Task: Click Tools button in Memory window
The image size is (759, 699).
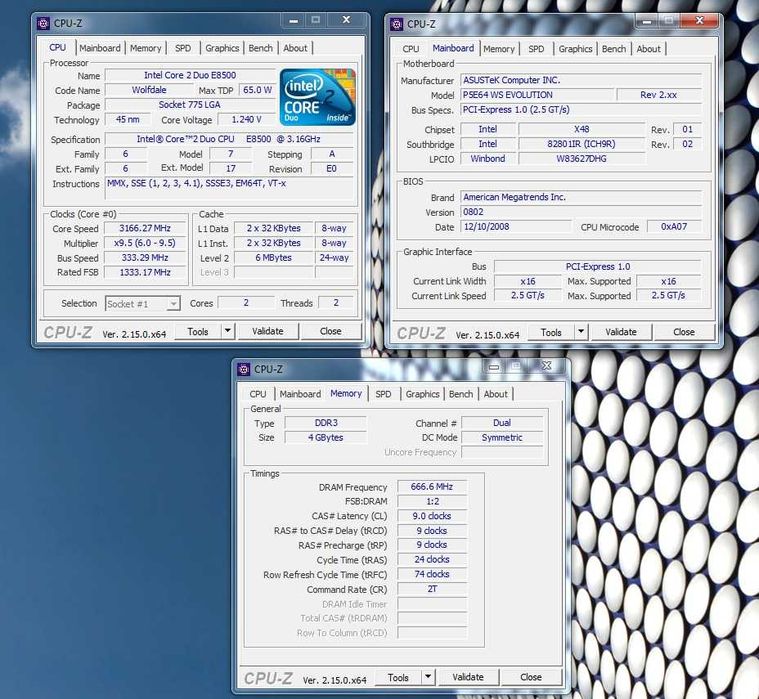Action: 398,678
